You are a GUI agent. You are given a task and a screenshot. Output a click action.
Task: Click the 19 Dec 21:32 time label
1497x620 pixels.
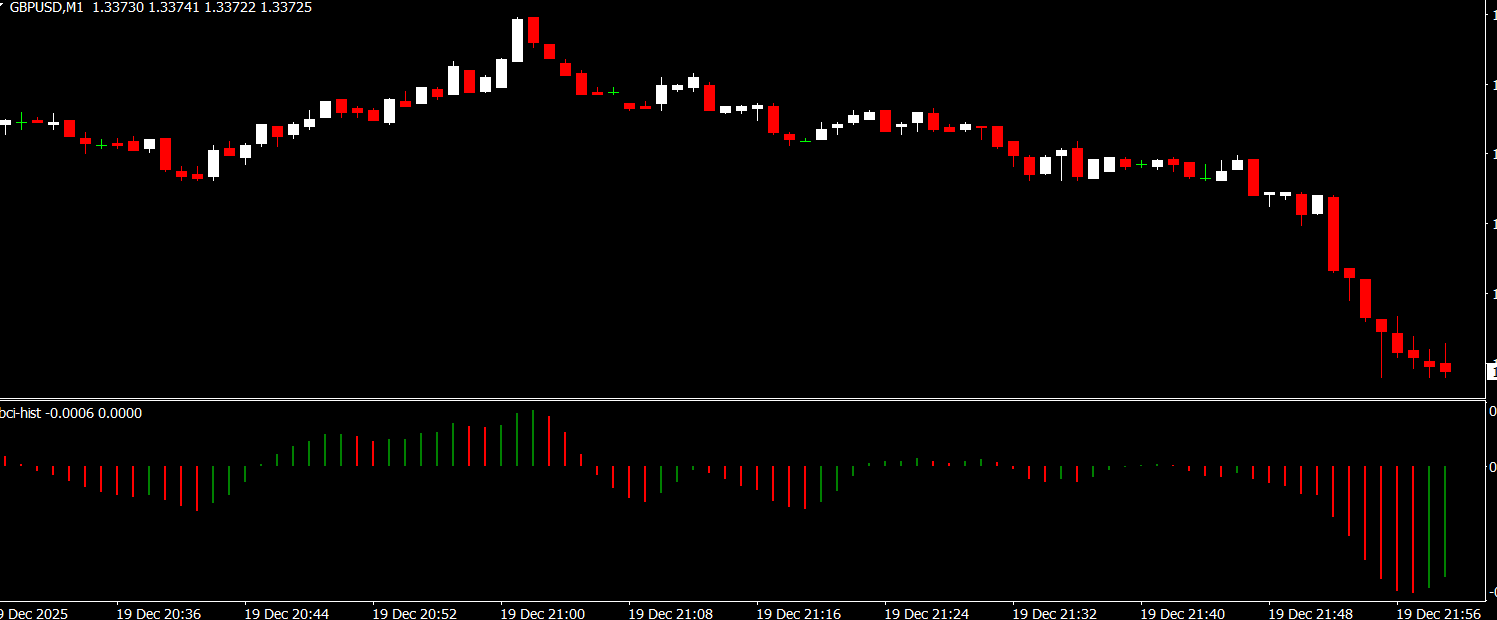pyautogui.click(x=1054, y=612)
